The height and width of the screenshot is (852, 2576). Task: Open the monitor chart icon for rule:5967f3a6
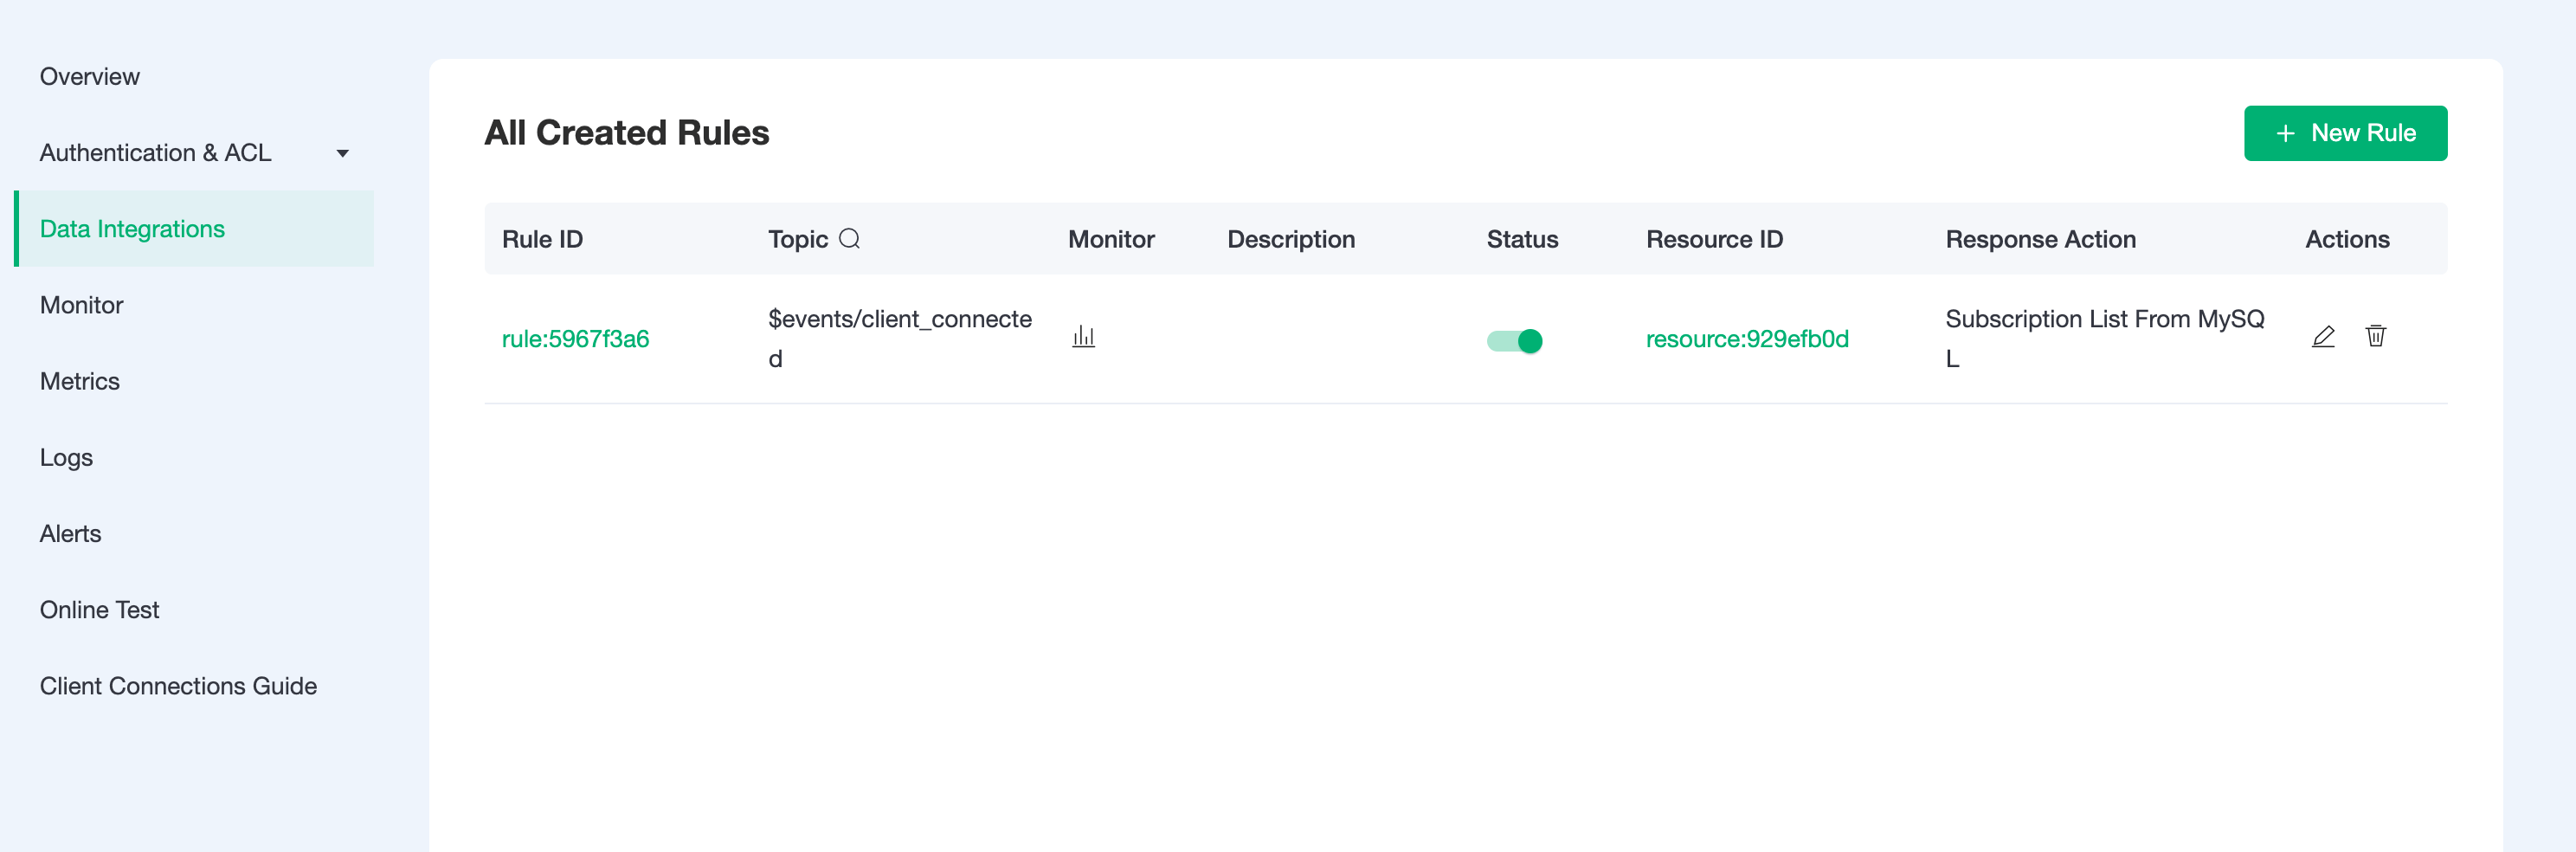[x=1083, y=337]
